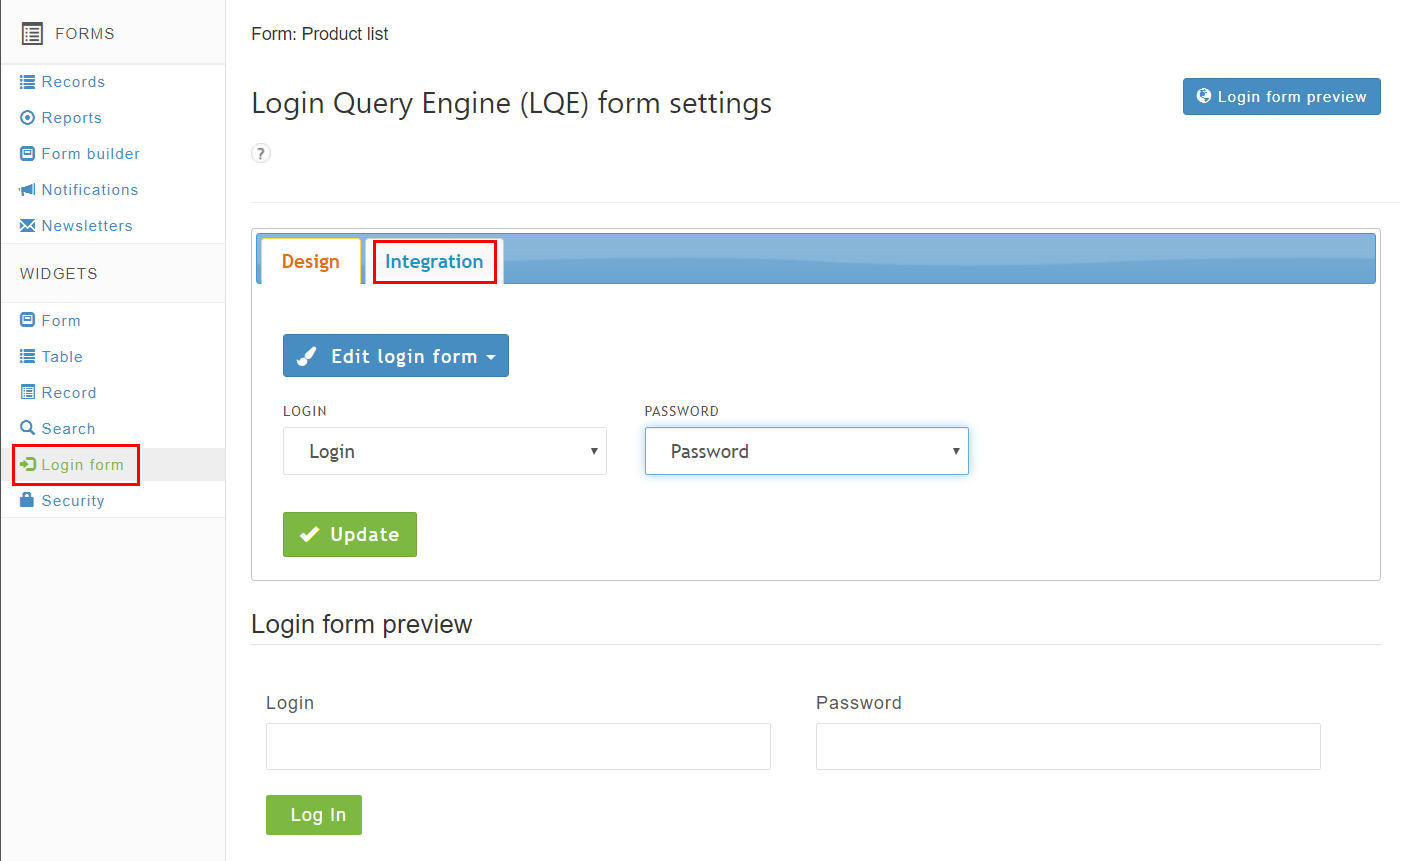Click the Newsletters envelope icon
Image resolution: width=1415 pixels, height=861 pixels.
point(28,226)
